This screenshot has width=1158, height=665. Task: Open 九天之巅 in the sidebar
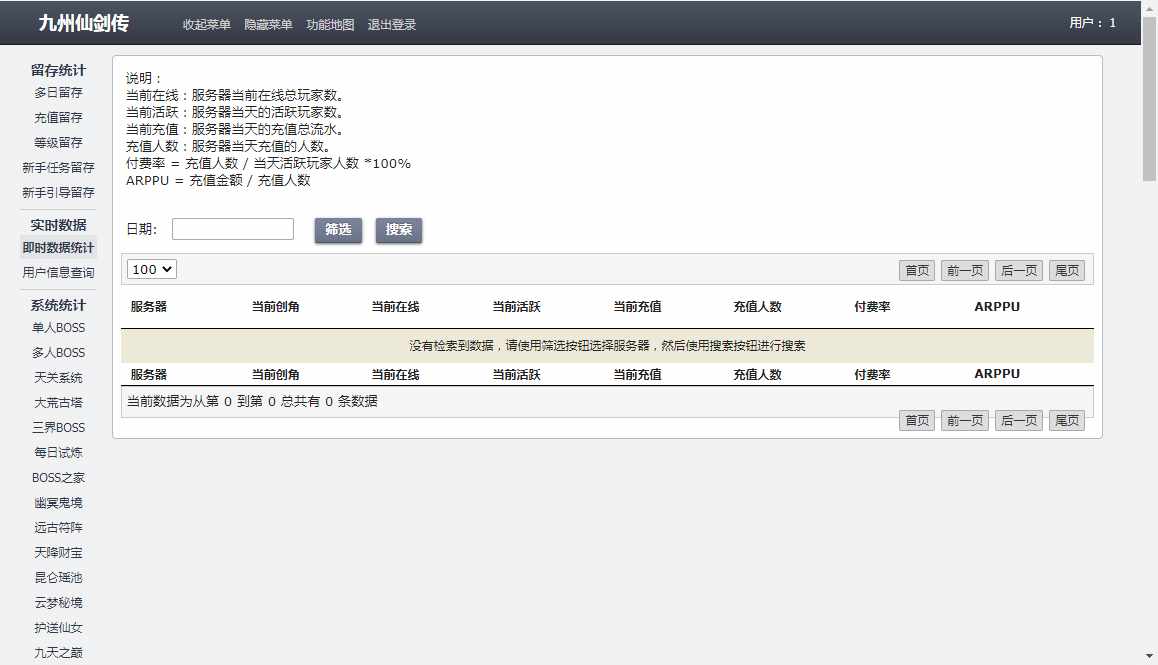(x=58, y=653)
